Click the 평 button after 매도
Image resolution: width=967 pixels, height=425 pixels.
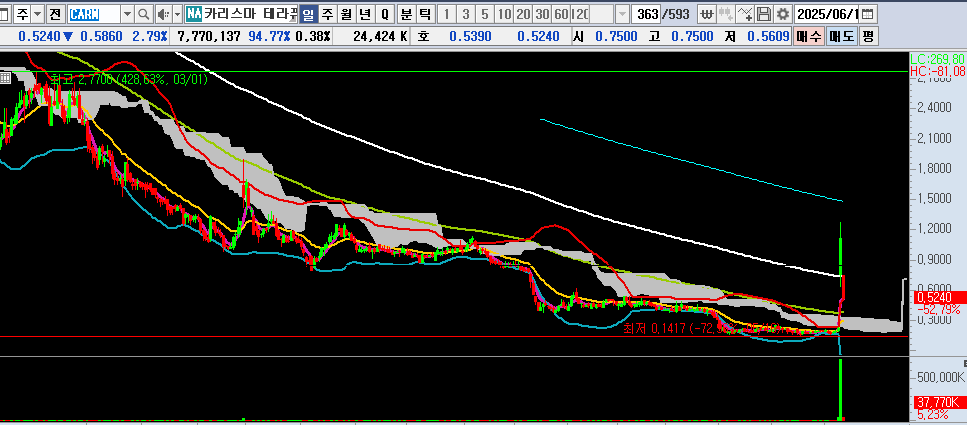[868, 36]
